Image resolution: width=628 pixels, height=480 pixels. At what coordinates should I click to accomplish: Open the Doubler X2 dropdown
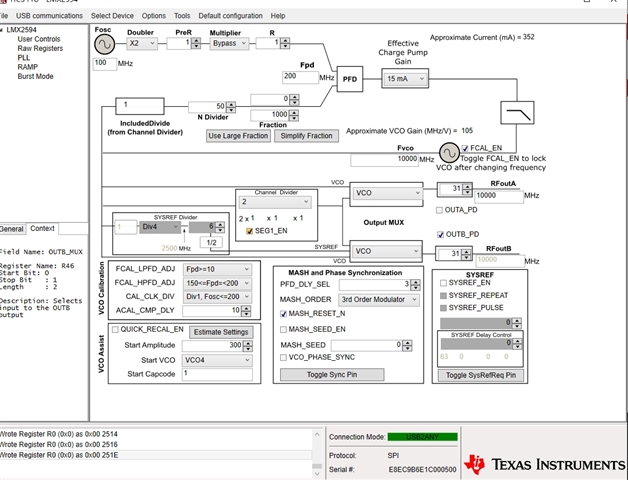pos(142,43)
